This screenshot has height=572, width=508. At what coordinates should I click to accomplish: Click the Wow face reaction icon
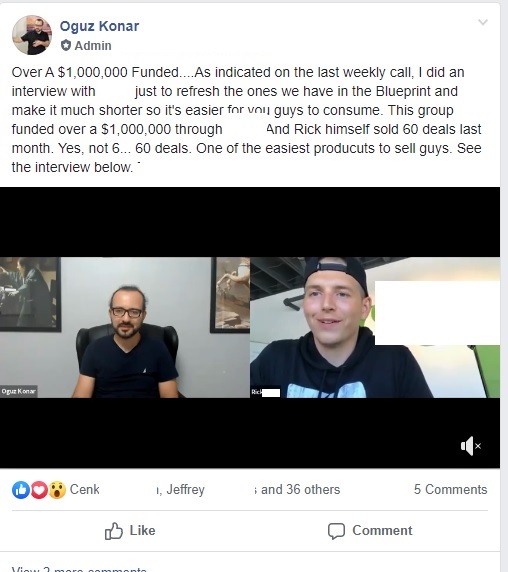click(x=57, y=490)
